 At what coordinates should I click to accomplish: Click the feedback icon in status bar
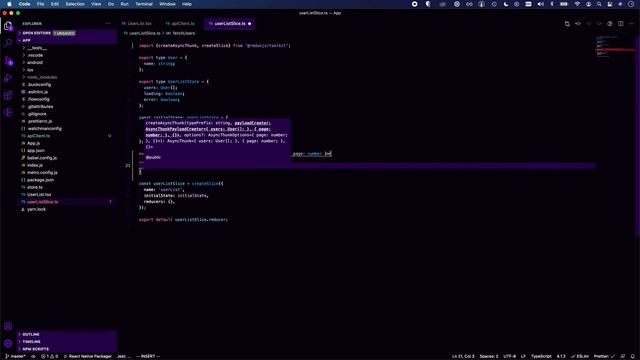coord(623,356)
